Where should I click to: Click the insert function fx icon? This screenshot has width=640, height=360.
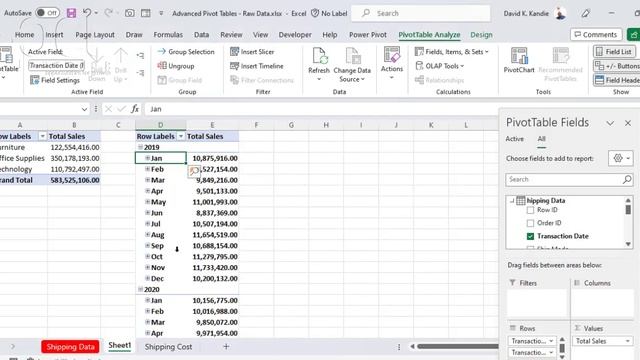pyautogui.click(x=135, y=109)
